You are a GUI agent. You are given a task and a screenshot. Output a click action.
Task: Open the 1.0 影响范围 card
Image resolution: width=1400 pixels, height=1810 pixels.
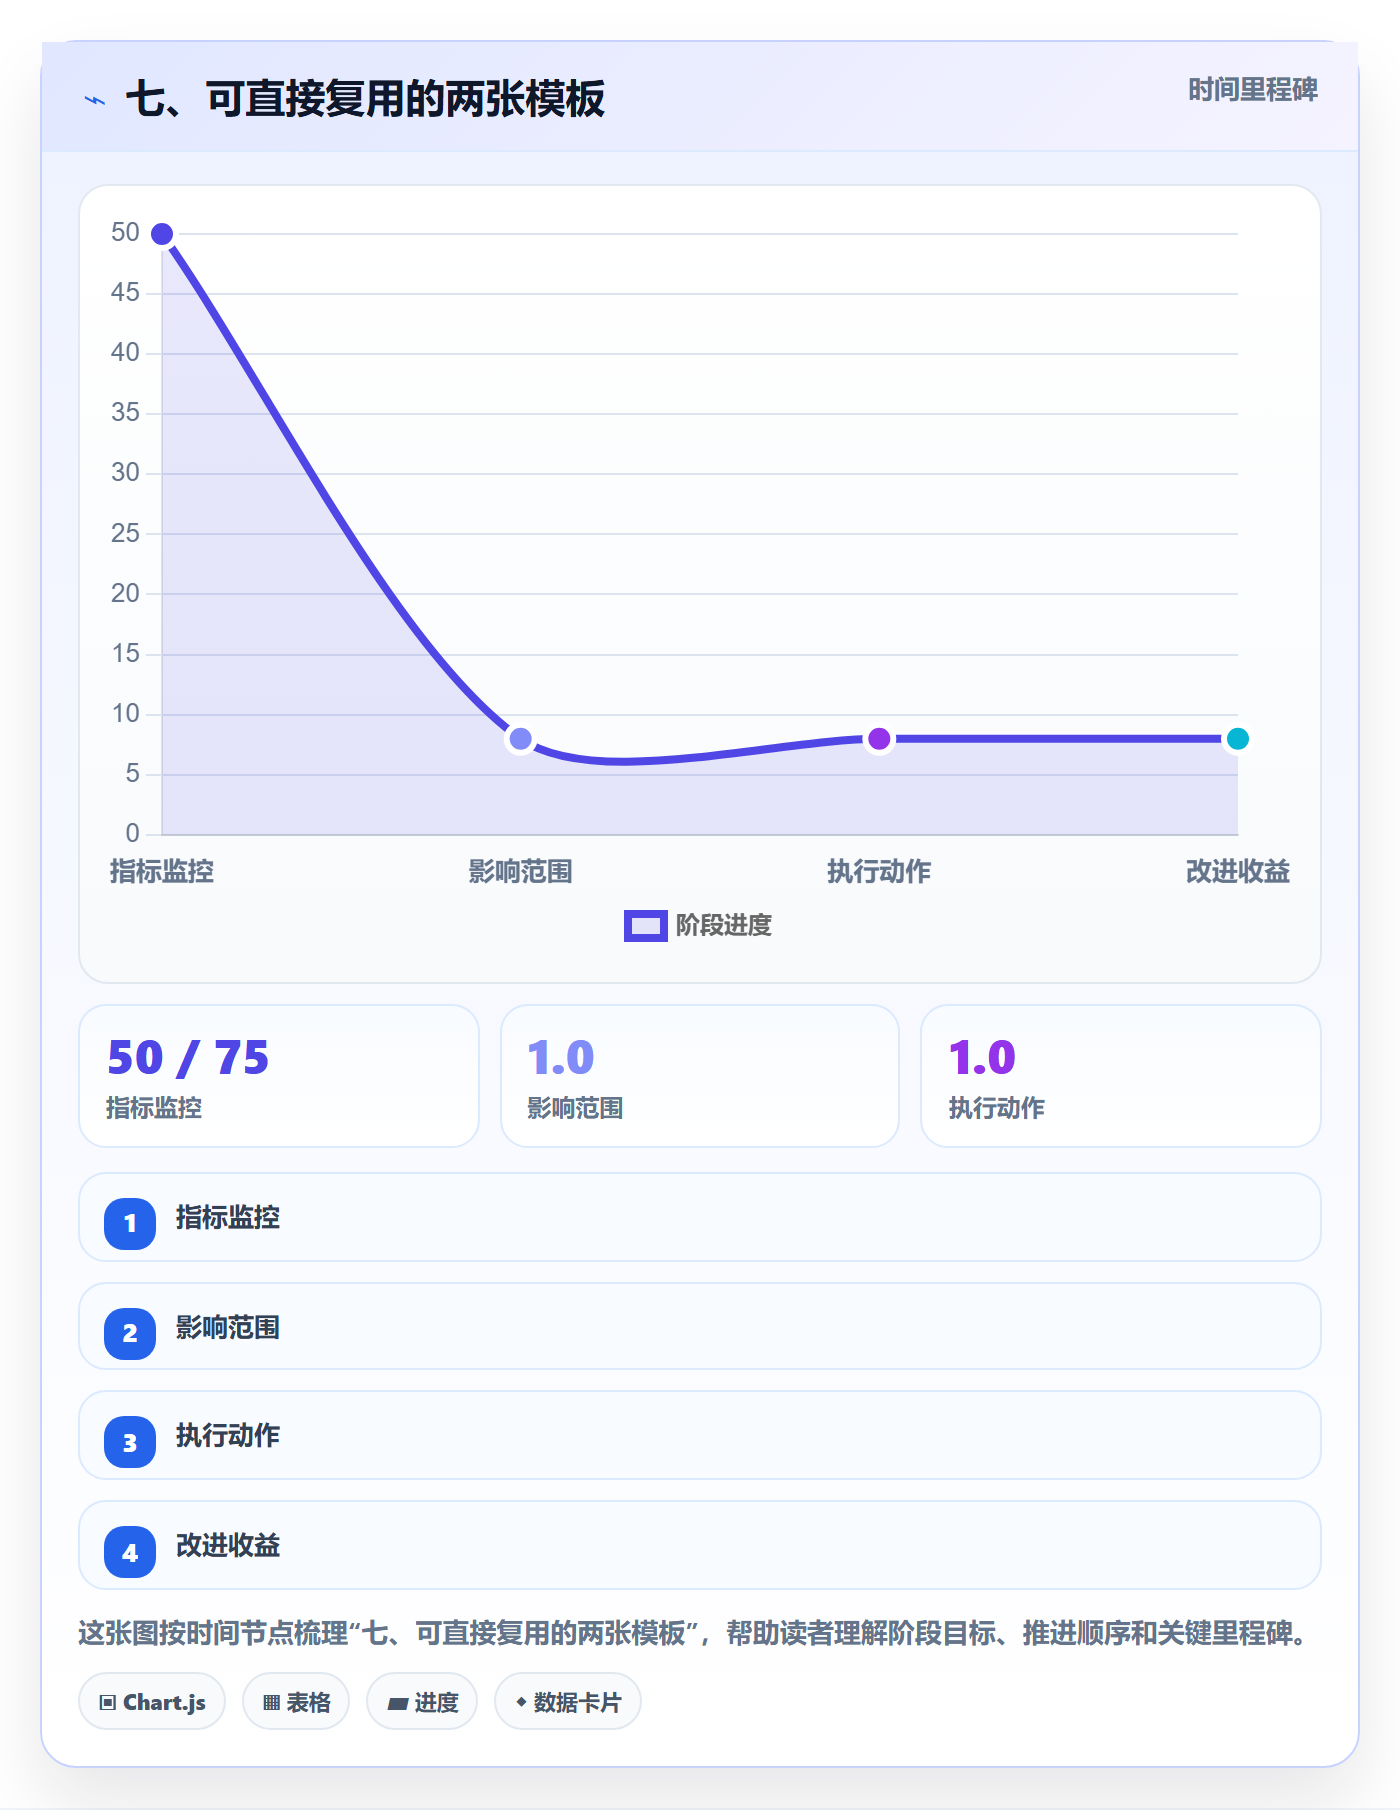(x=700, y=1076)
